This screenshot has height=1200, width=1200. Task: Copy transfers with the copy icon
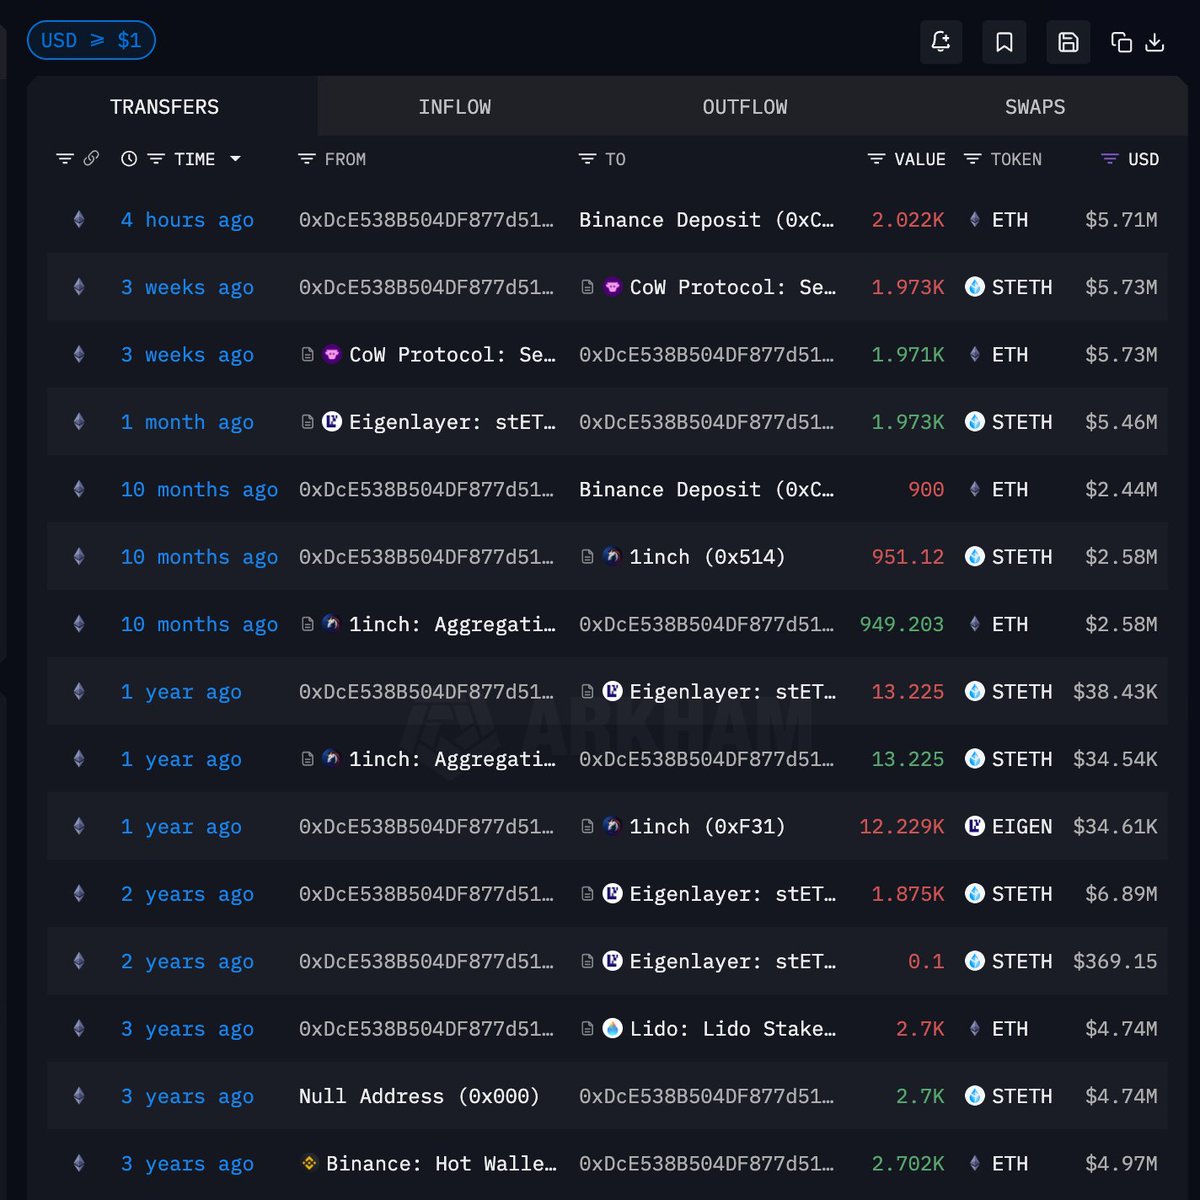[x=1122, y=42]
